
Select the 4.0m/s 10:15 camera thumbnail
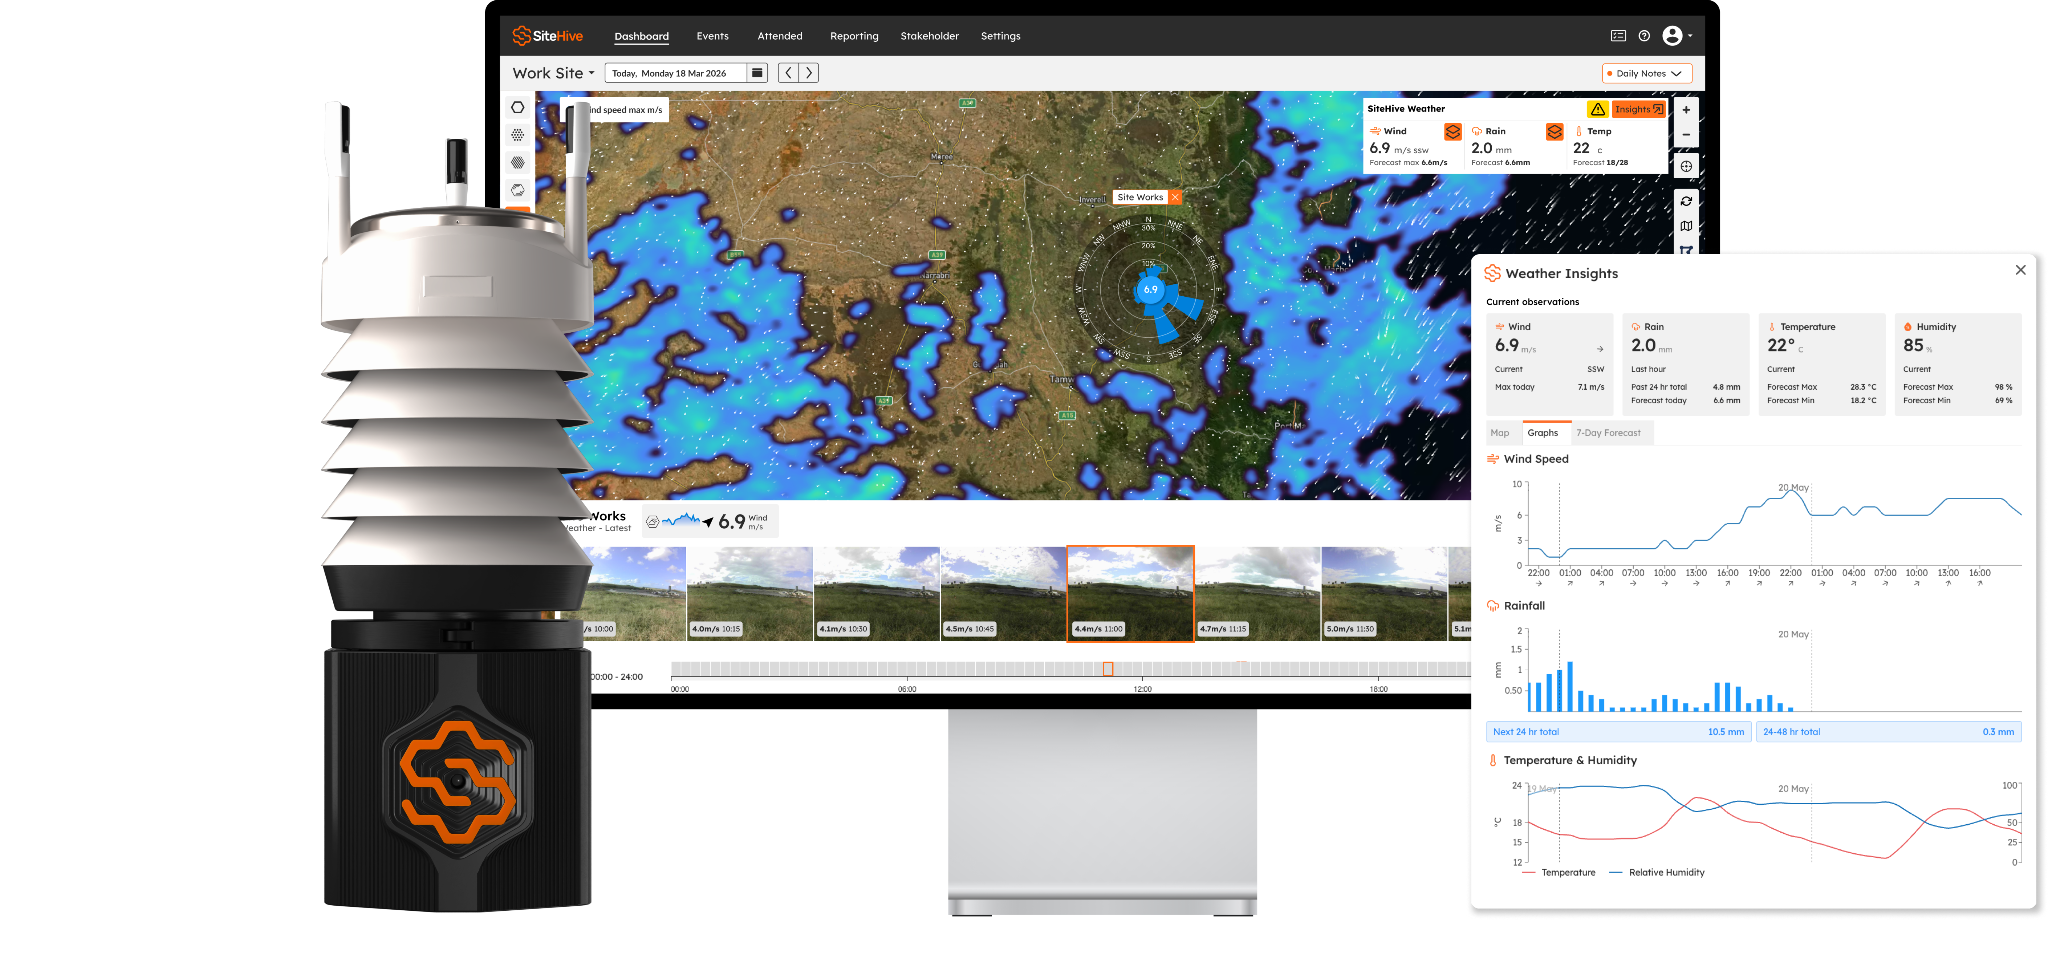coord(750,594)
